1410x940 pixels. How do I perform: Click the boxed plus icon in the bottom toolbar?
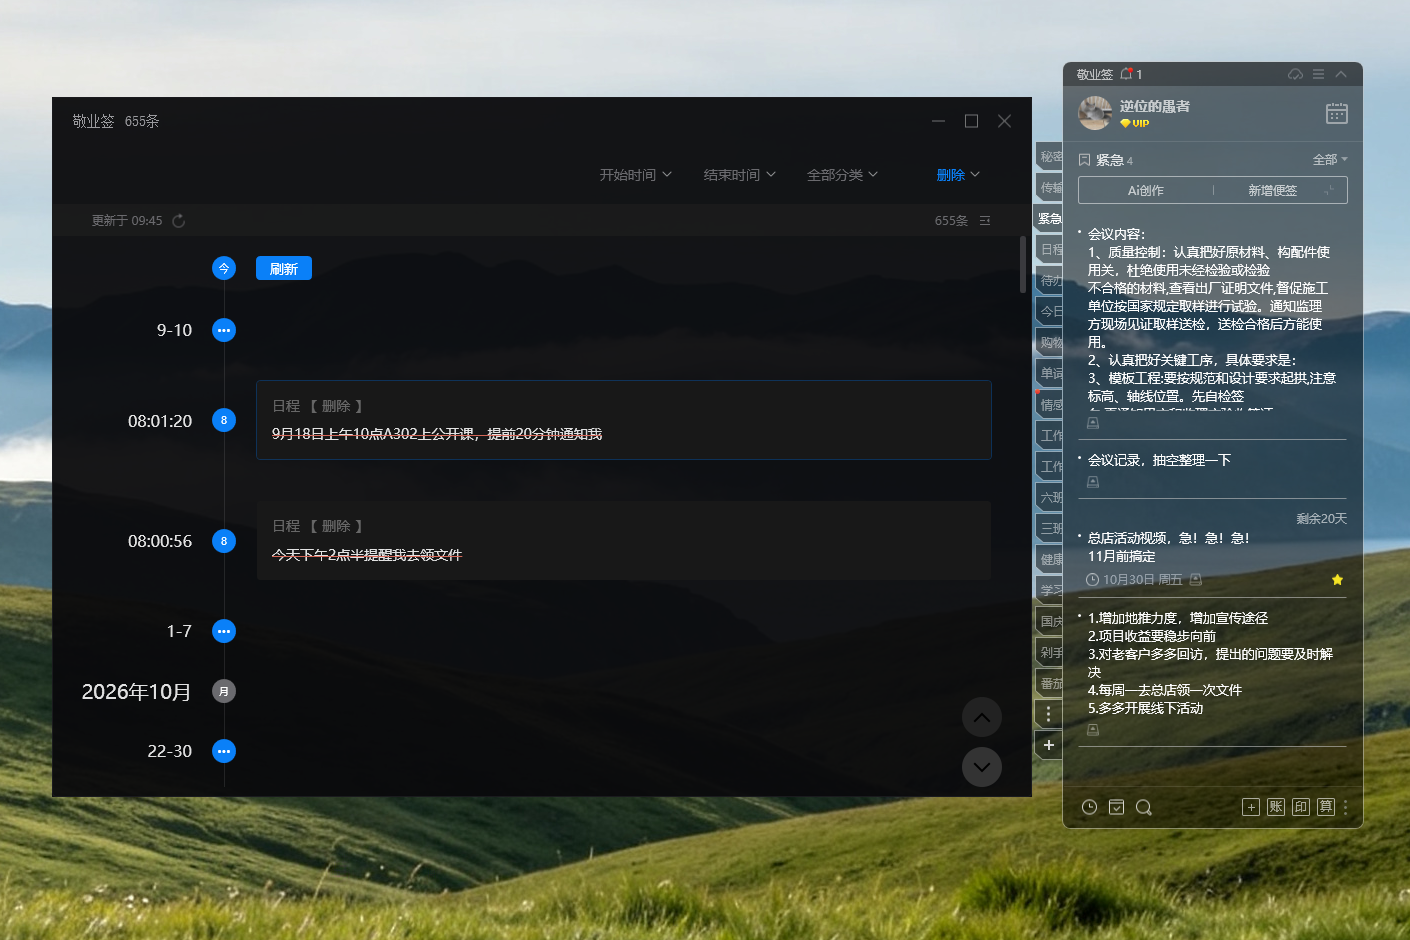coord(1251,807)
